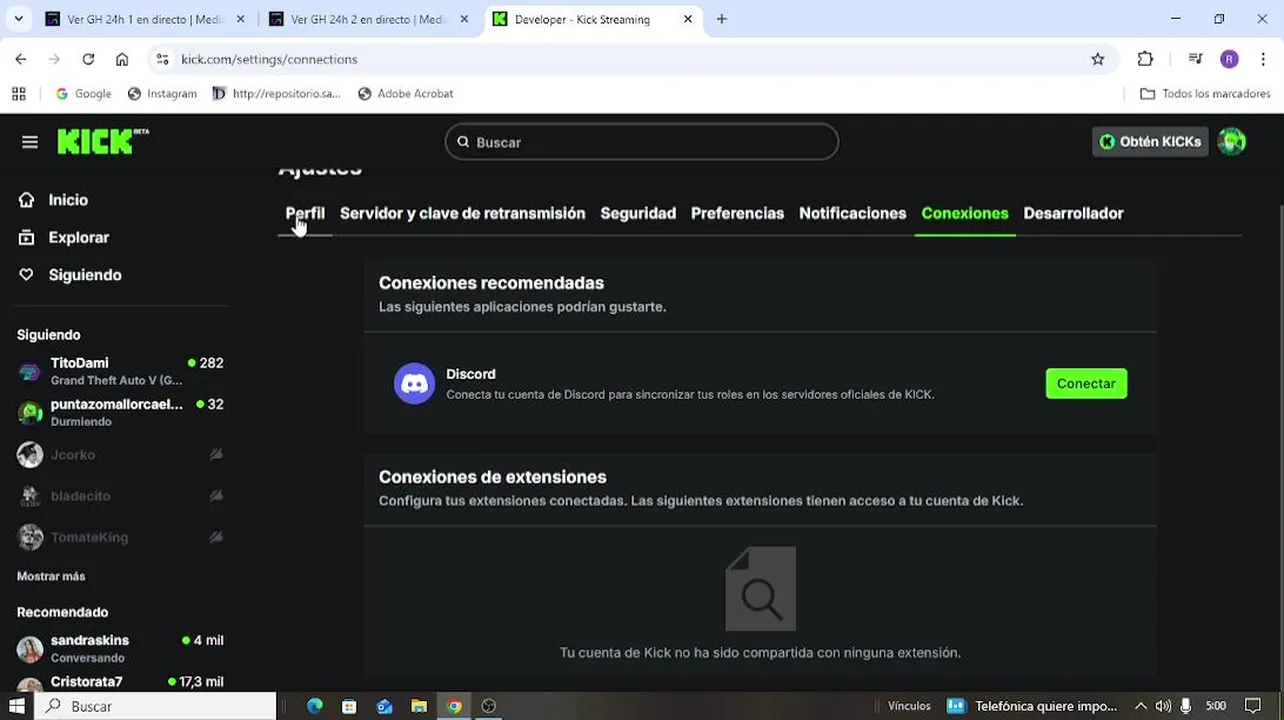Viewport: 1284px width, 720px height.
Task: Open Jcorko offline channel
Action: click(120, 454)
